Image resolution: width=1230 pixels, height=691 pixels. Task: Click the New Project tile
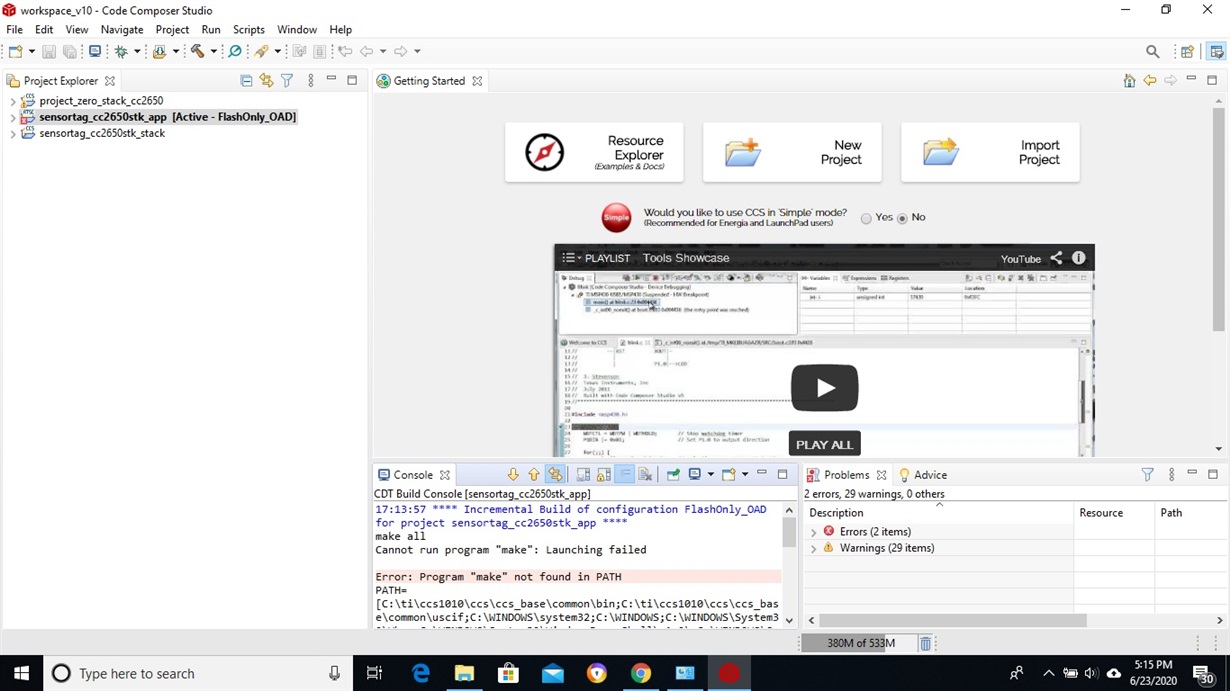point(792,152)
